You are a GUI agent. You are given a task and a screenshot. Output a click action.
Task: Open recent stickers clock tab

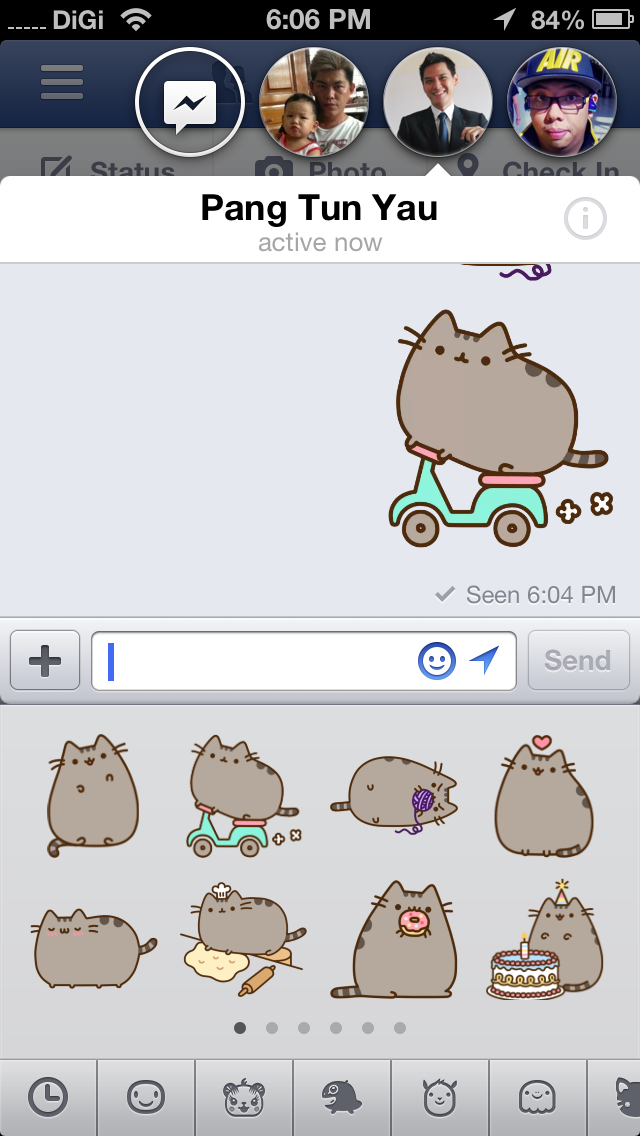48,1097
